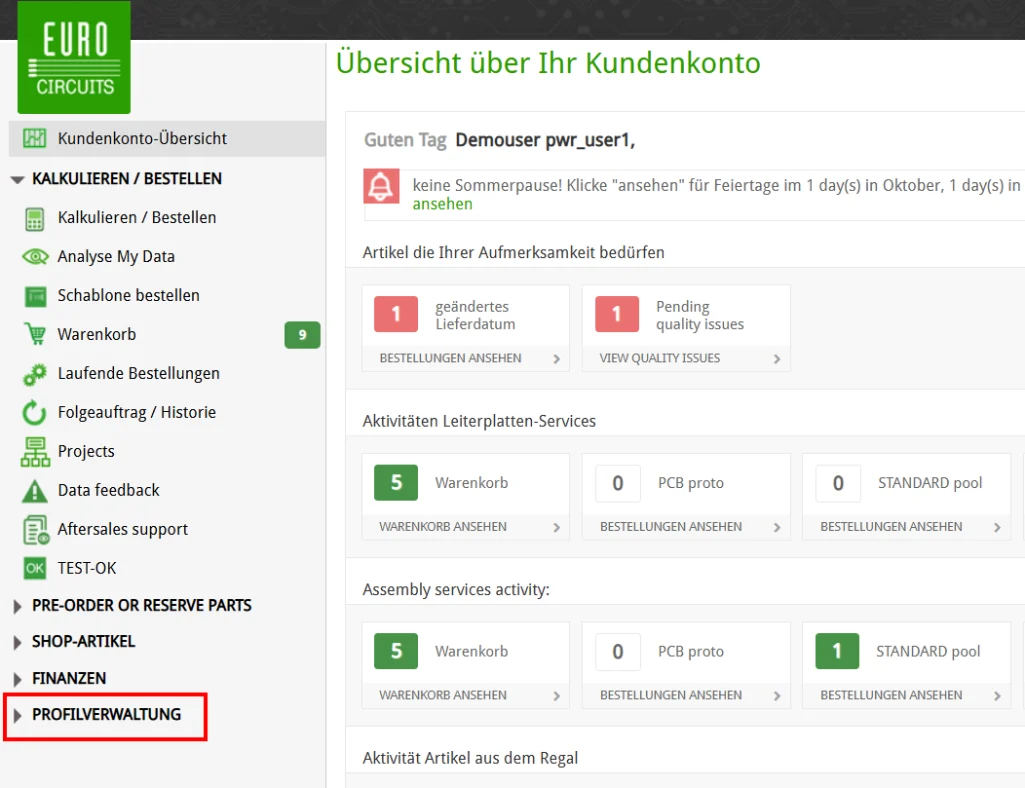Screen dimensions: 1025x788
Task: Click the Schablone bestellen stencil icon
Action: 33,295
